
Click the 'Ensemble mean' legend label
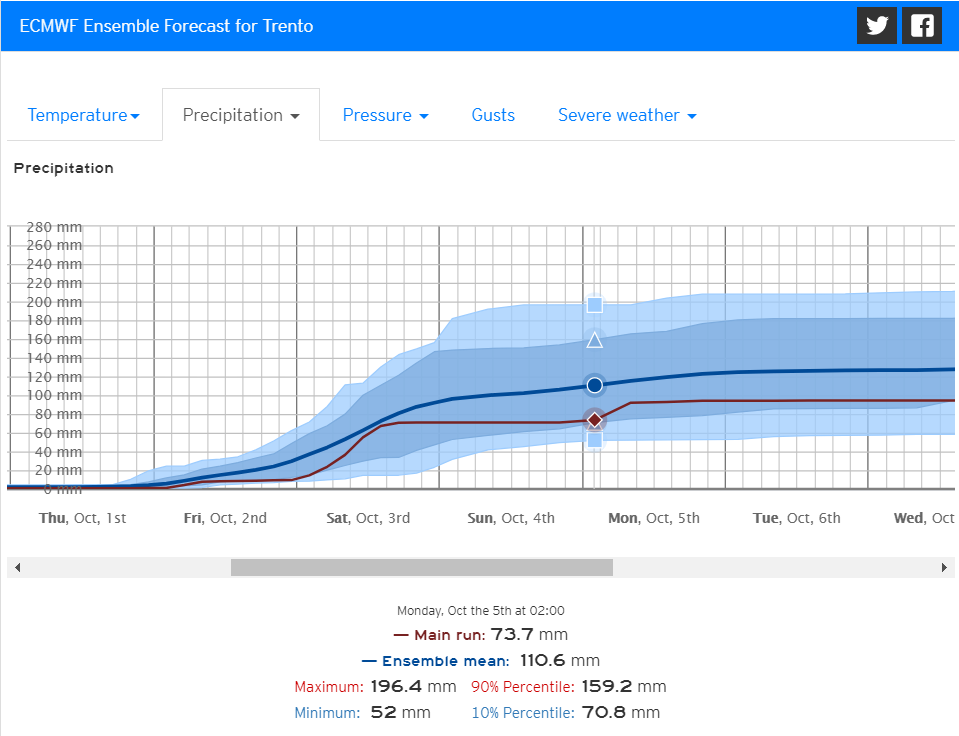tap(445, 661)
